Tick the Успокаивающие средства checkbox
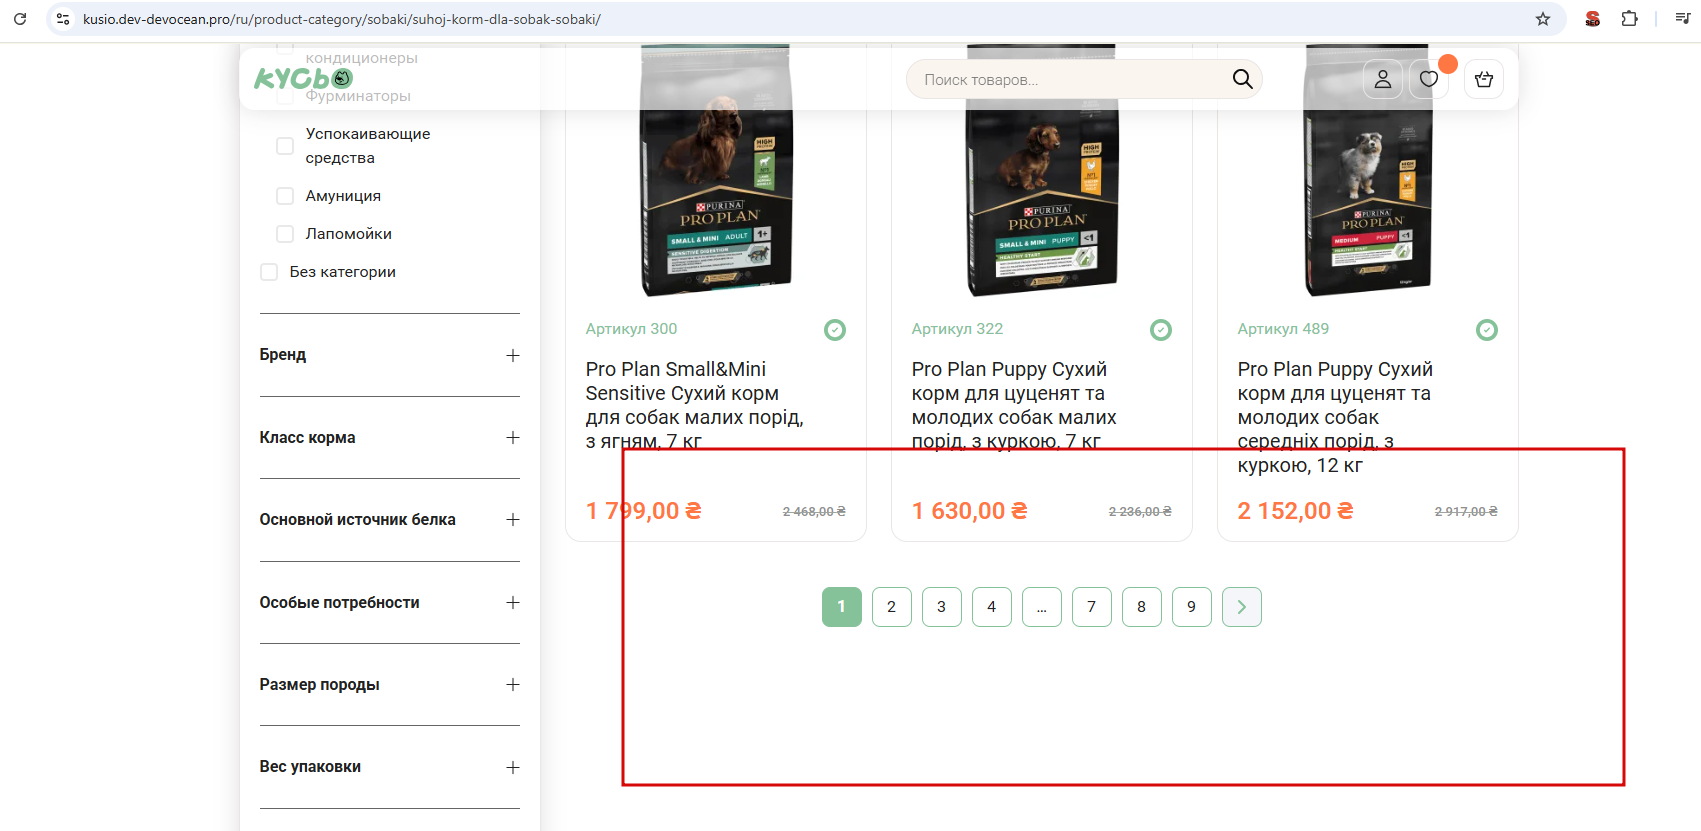 (285, 146)
